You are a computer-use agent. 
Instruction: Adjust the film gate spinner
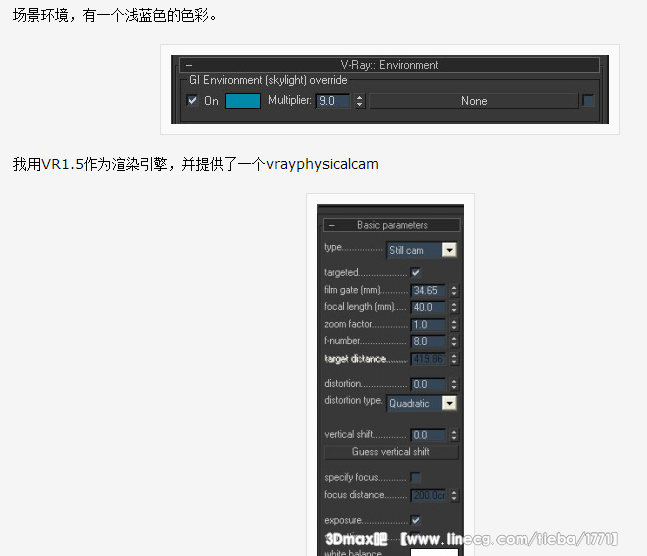(x=454, y=290)
